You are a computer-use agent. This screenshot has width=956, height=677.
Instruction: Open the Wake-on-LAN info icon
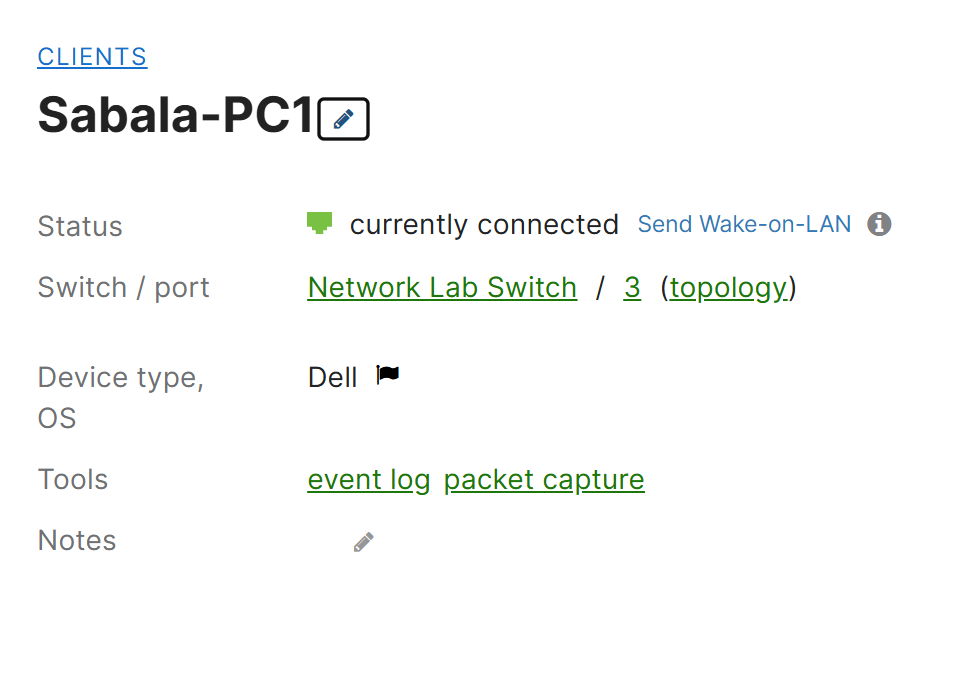pos(879,224)
